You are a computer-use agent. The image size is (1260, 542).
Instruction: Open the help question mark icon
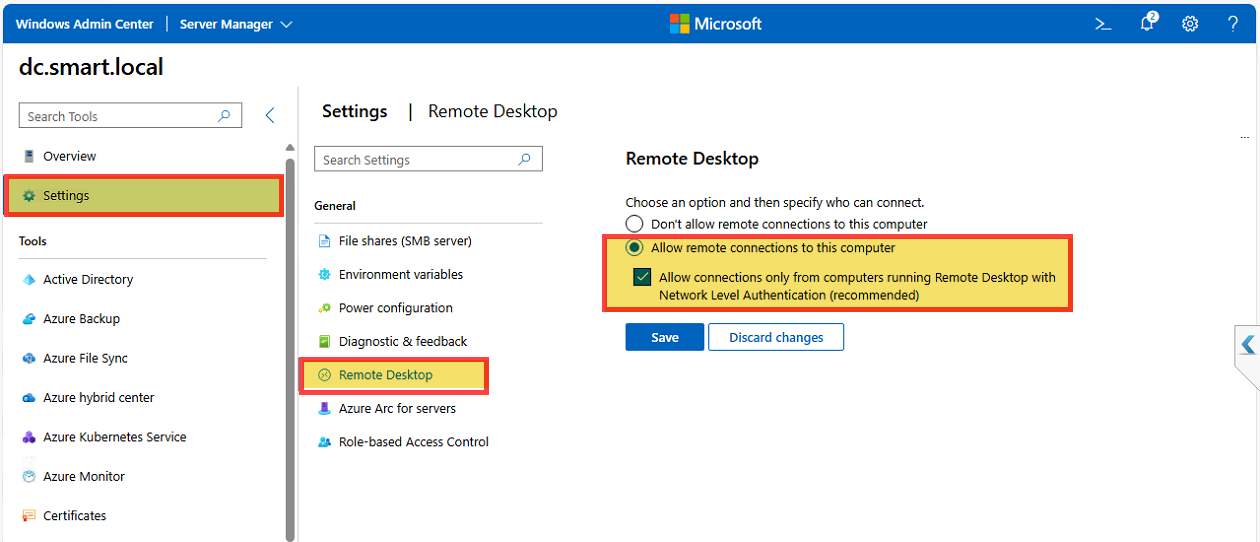[1233, 24]
